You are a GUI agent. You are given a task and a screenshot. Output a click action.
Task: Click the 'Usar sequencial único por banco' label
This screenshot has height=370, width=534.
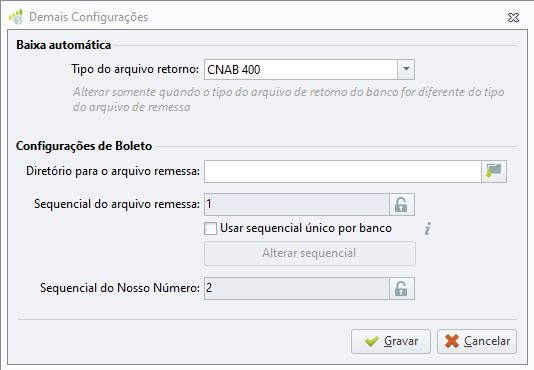pos(306,228)
